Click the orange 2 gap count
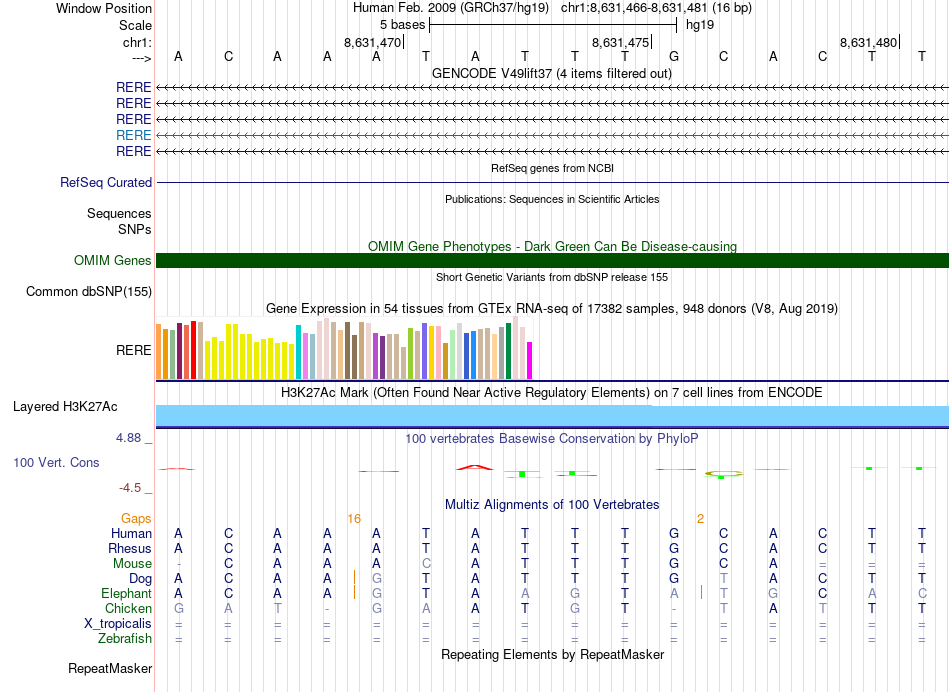The image size is (950, 692). click(700, 518)
